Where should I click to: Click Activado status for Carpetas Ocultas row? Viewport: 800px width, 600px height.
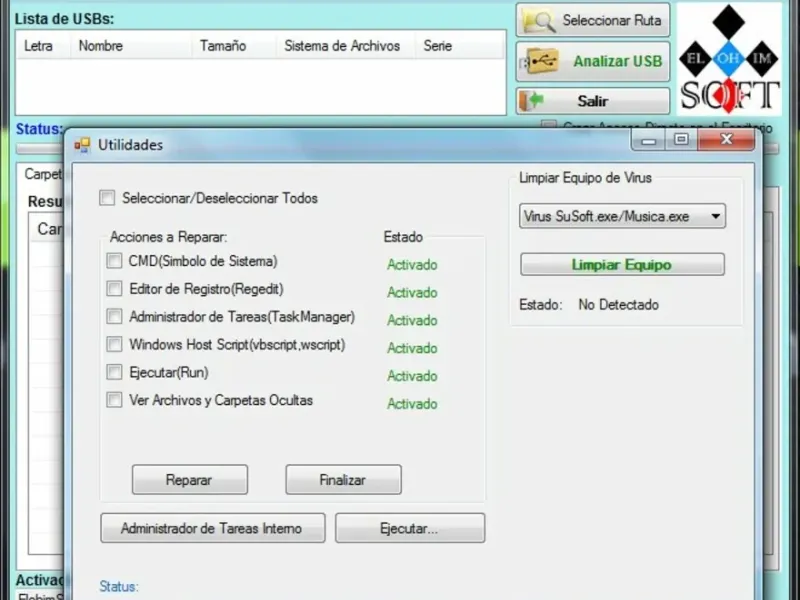[x=412, y=404]
